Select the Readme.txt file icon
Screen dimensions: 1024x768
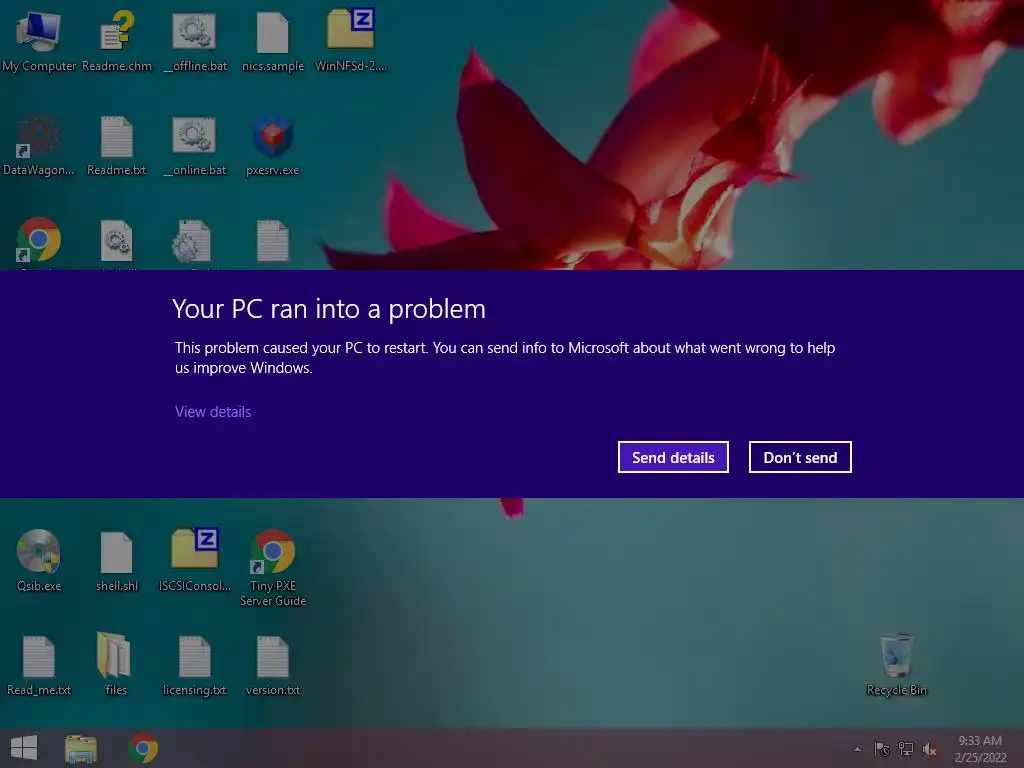pos(117,145)
